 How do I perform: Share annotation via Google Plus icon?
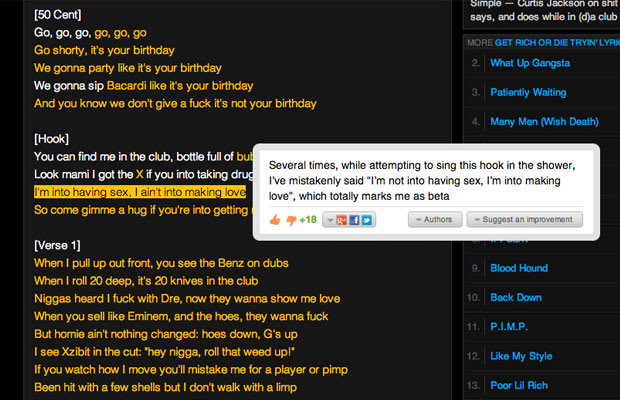341,220
